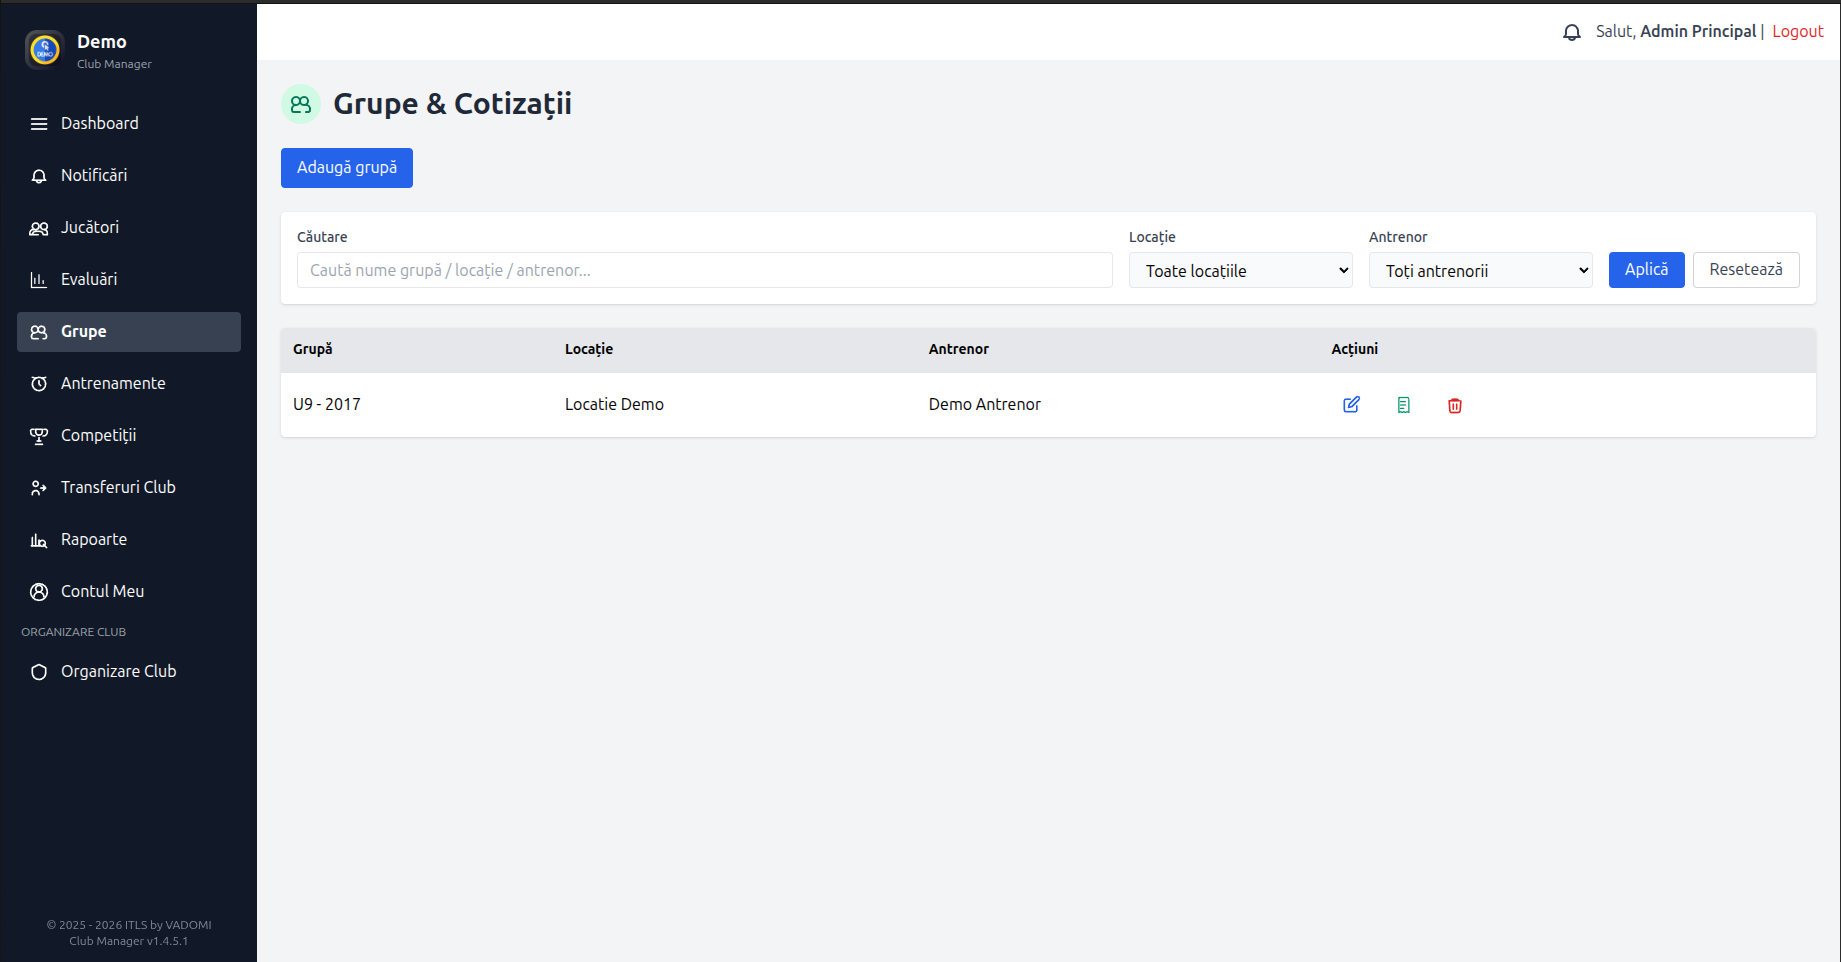Open the Toate locațiile dropdown
1841x962 pixels.
[x=1240, y=271]
